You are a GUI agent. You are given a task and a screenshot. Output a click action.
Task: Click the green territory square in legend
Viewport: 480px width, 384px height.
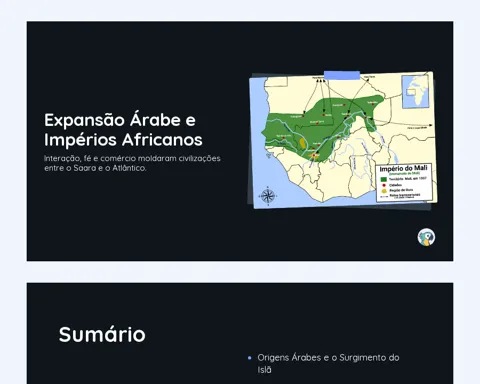[384, 179]
